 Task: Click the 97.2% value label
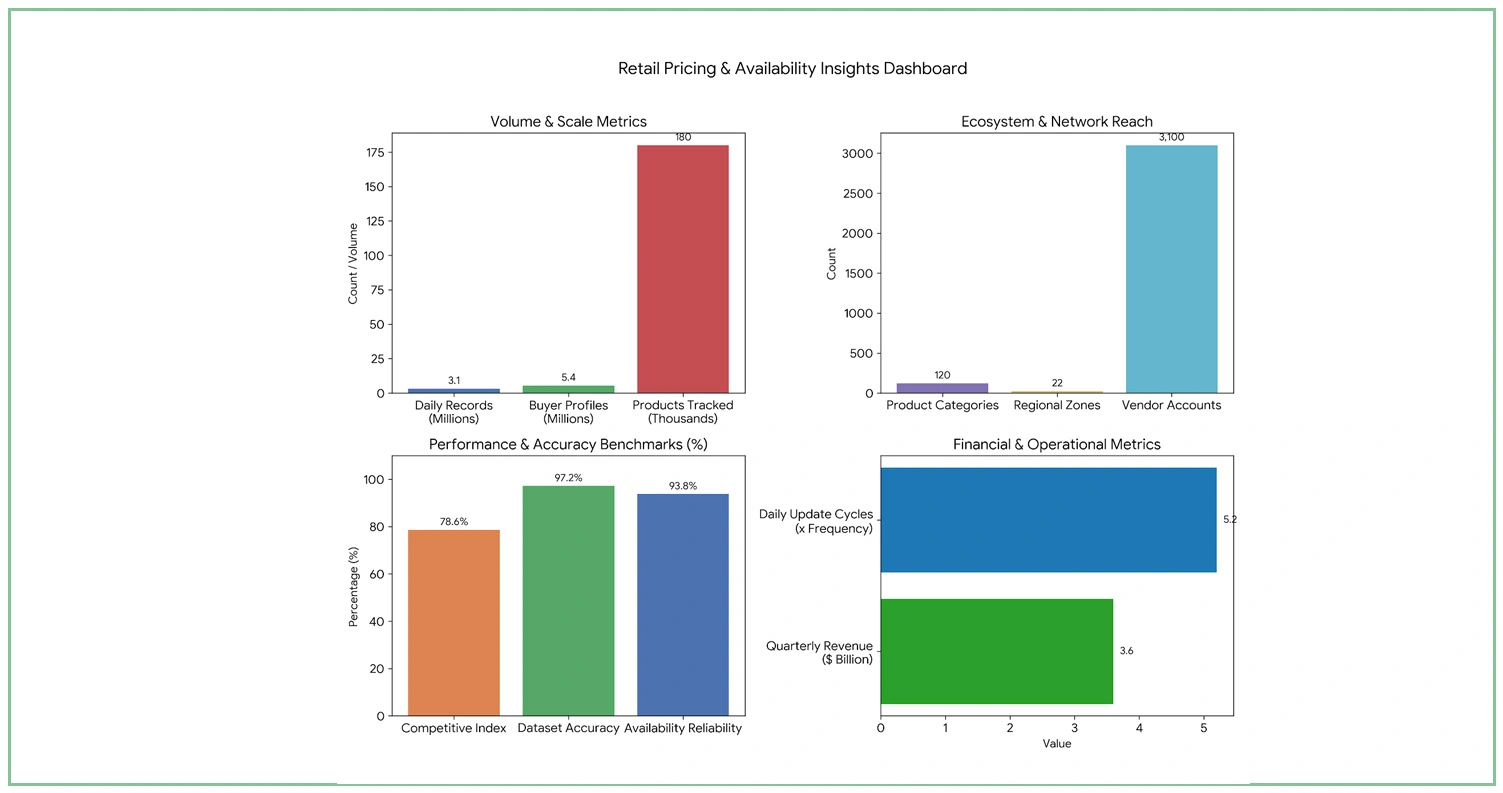pyautogui.click(x=568, y=478)
